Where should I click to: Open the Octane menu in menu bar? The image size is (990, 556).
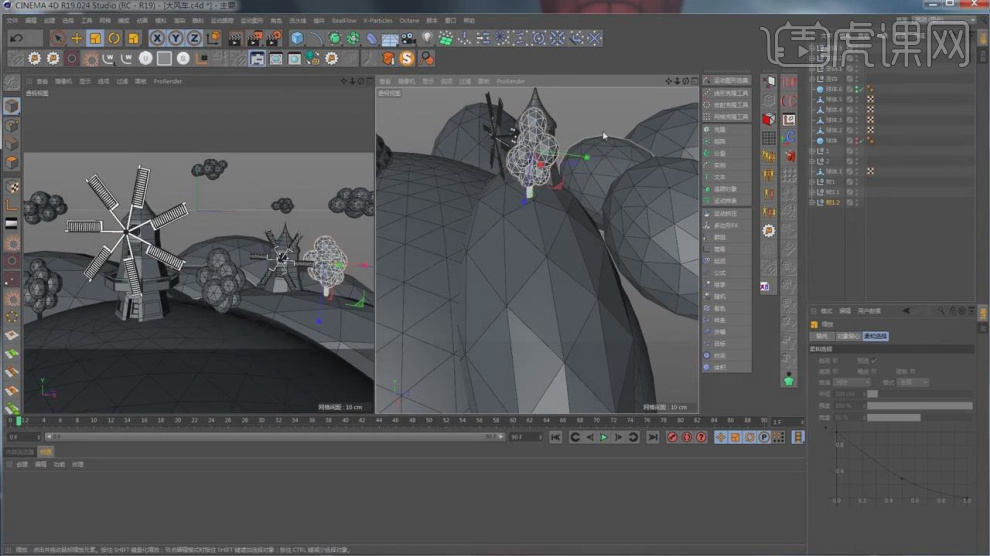pyautogui.click(x=409, y=20)
